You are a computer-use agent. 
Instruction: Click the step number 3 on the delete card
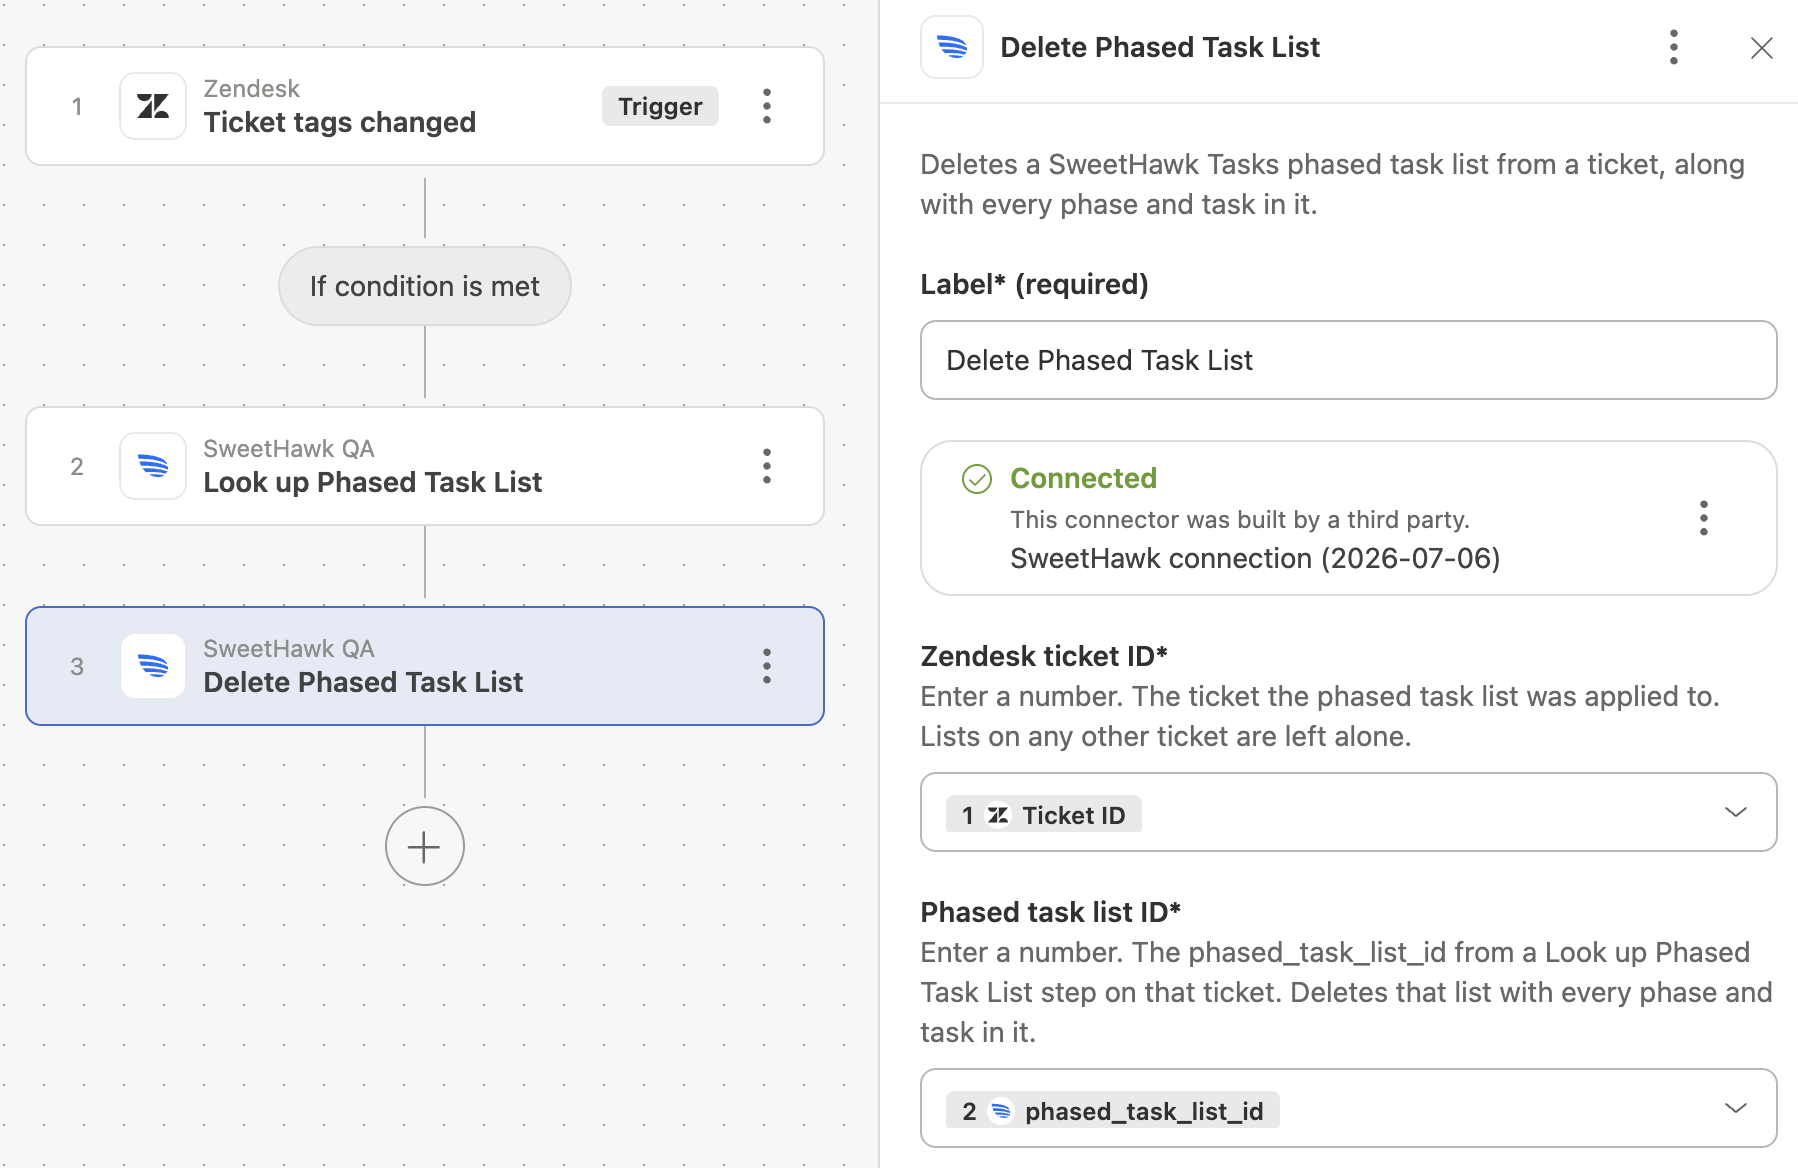(77, 667)
